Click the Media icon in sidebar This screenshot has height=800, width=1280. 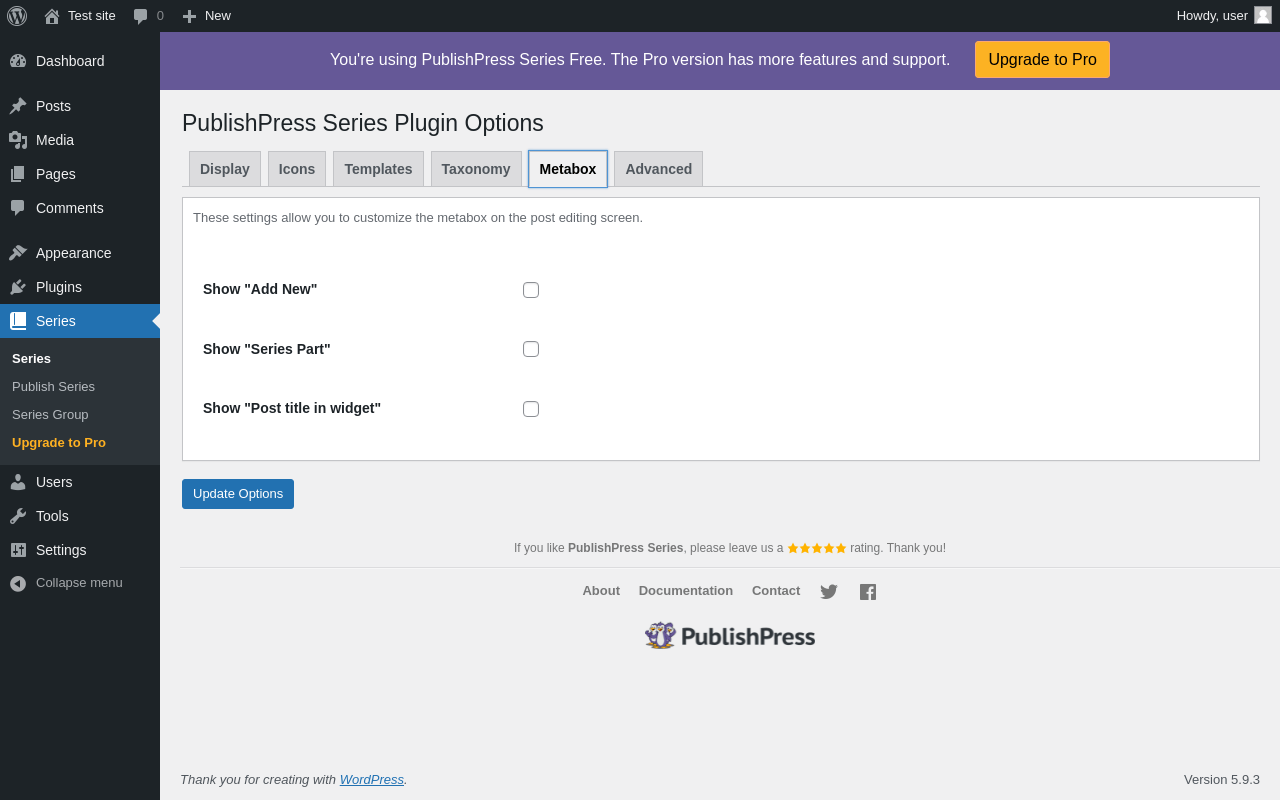(x=18, y=140)
